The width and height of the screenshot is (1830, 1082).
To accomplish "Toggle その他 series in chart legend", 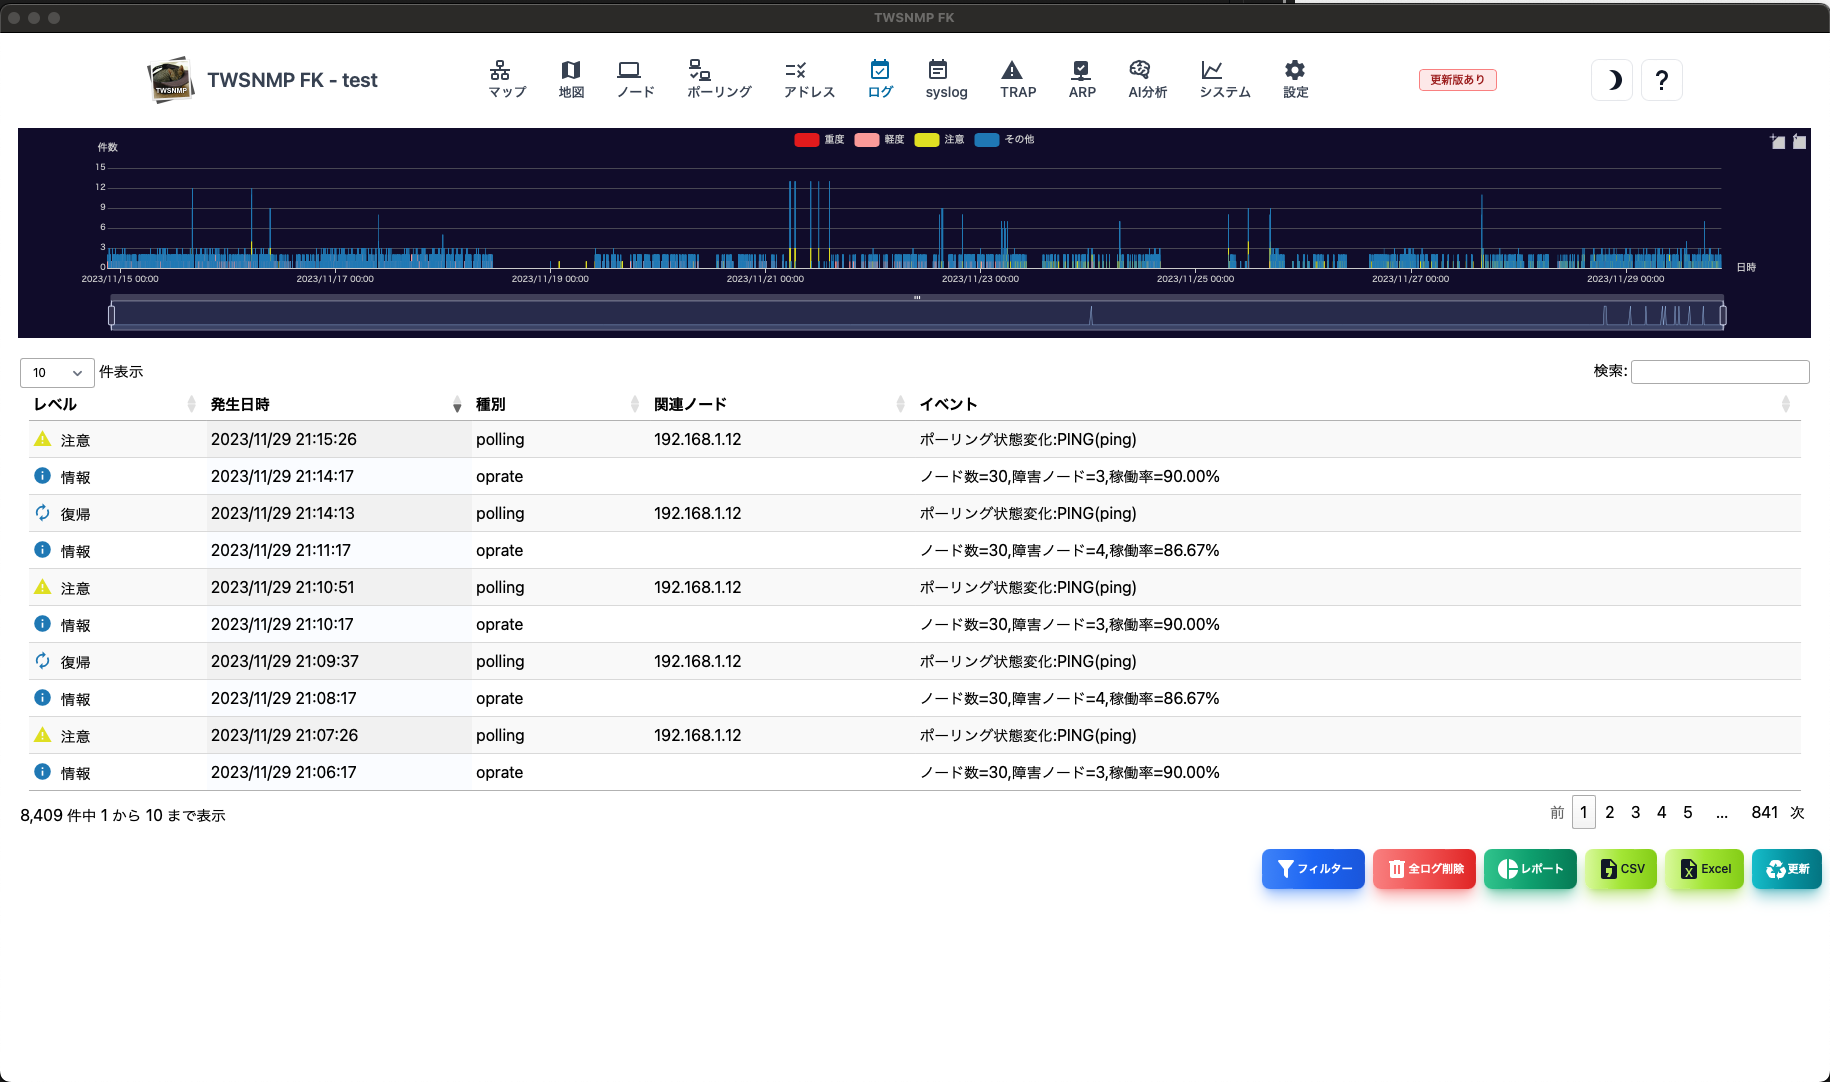I will (x=1005, y=140).
